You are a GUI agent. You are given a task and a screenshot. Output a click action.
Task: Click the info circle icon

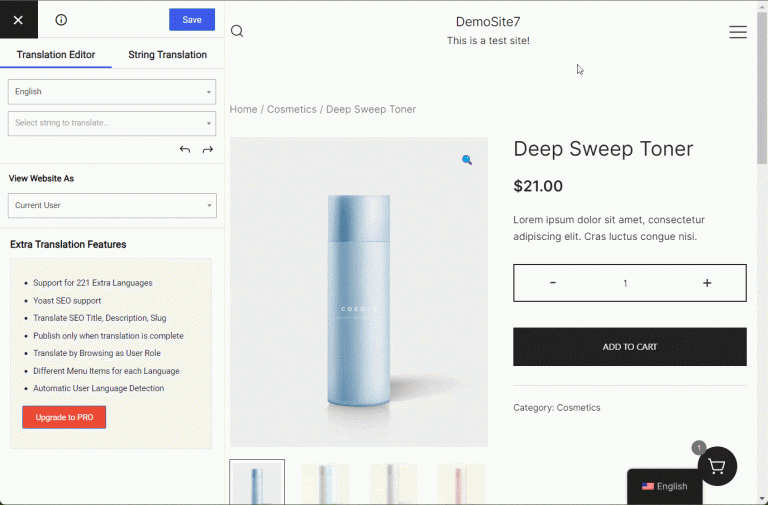click(61, 20)
